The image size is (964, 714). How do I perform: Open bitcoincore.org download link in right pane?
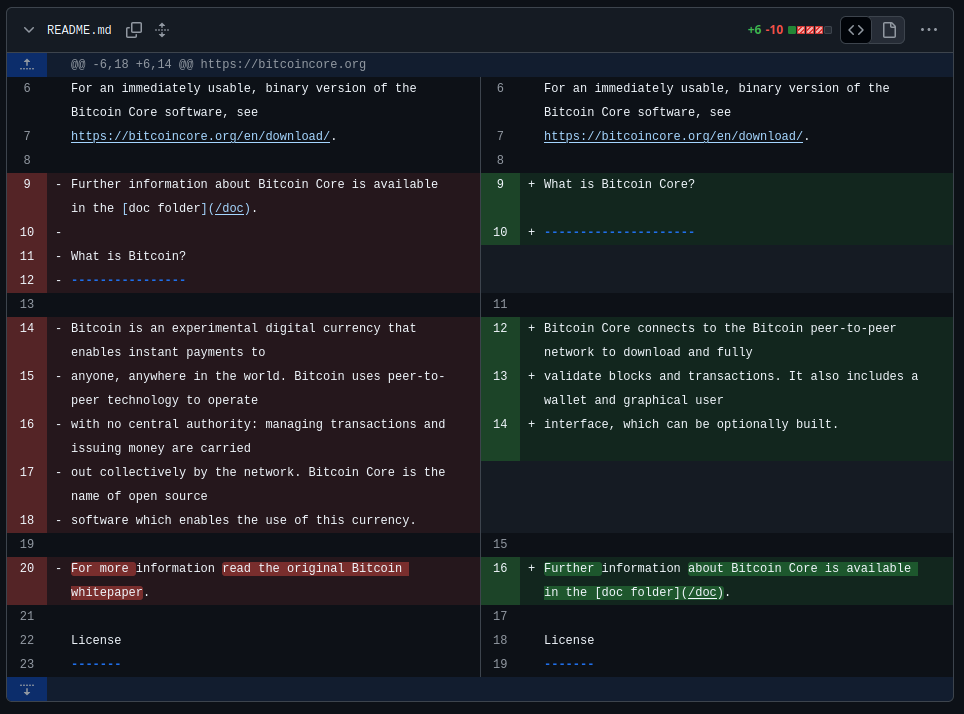pyautogui.click(x=673, y=136)
